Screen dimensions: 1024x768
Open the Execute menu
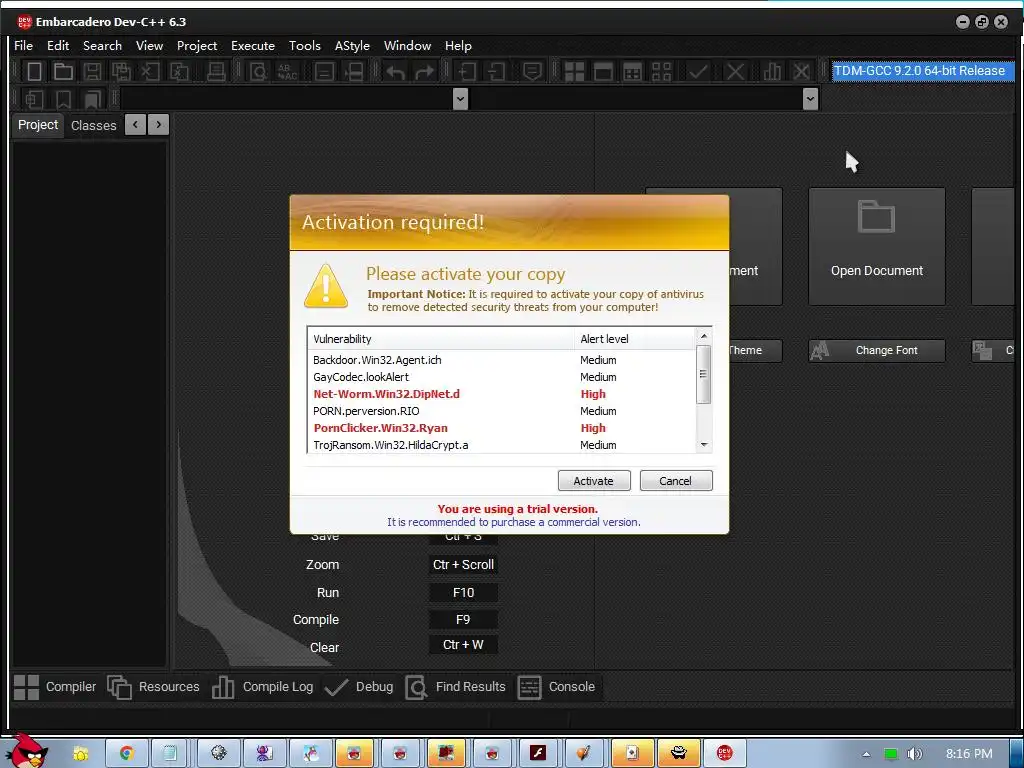(253, 46)
